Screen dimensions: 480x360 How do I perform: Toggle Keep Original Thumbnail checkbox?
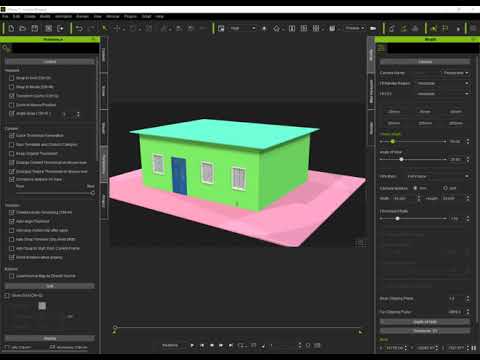[12, 153]
